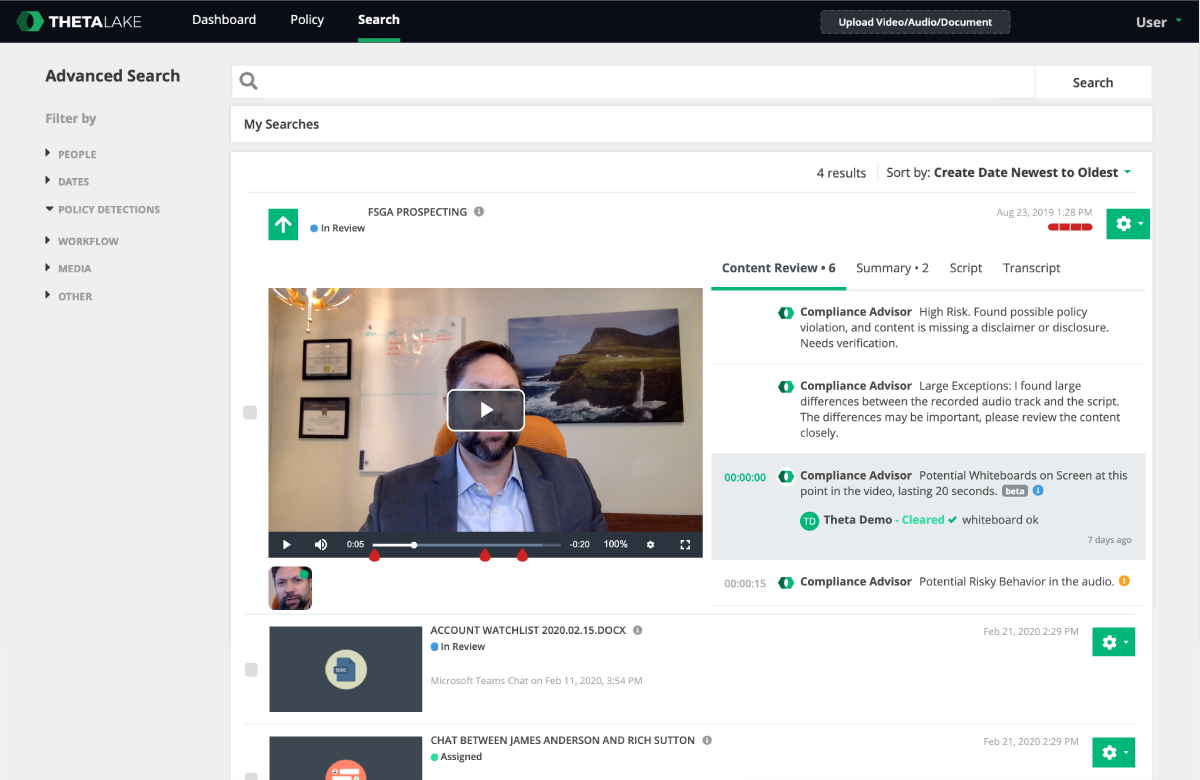This screenshot has height=780, width=1200.
Task: Click the Upload Video/Audio/Document button
Action: tap(915, 22)
